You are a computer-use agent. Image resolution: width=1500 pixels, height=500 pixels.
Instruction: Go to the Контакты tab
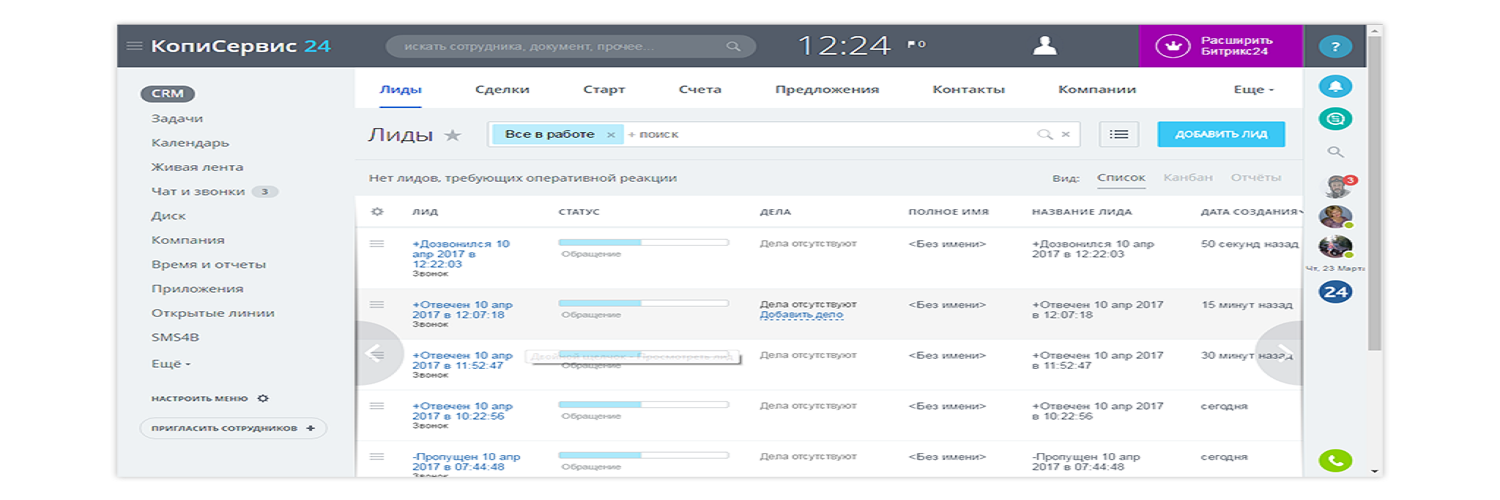(968, 89)
